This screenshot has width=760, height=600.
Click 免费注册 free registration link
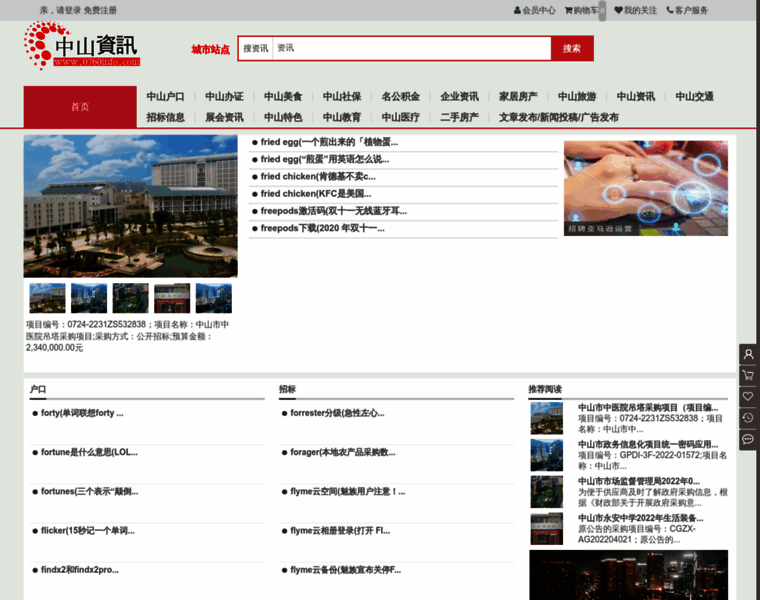(100, 10)
